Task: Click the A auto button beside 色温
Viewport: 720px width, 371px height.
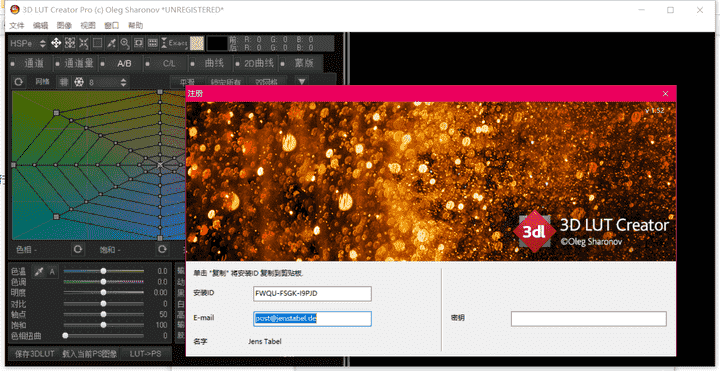Action: point(52,272)
